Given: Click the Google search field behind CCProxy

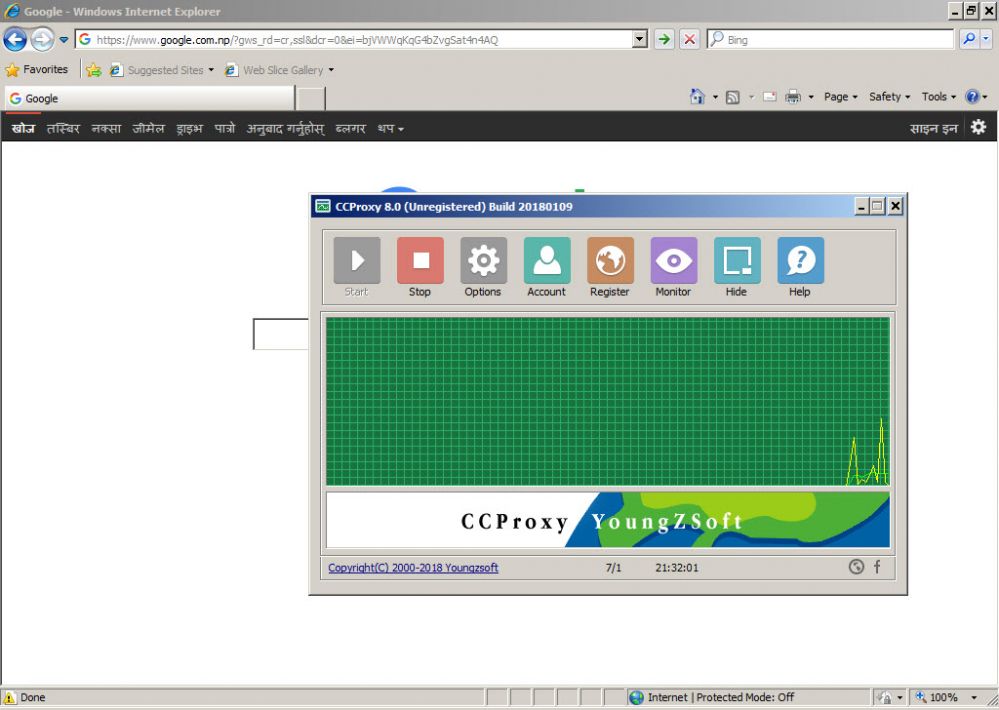Looking at the screenshot, I should pyautogui.click(x=281, y=334).
